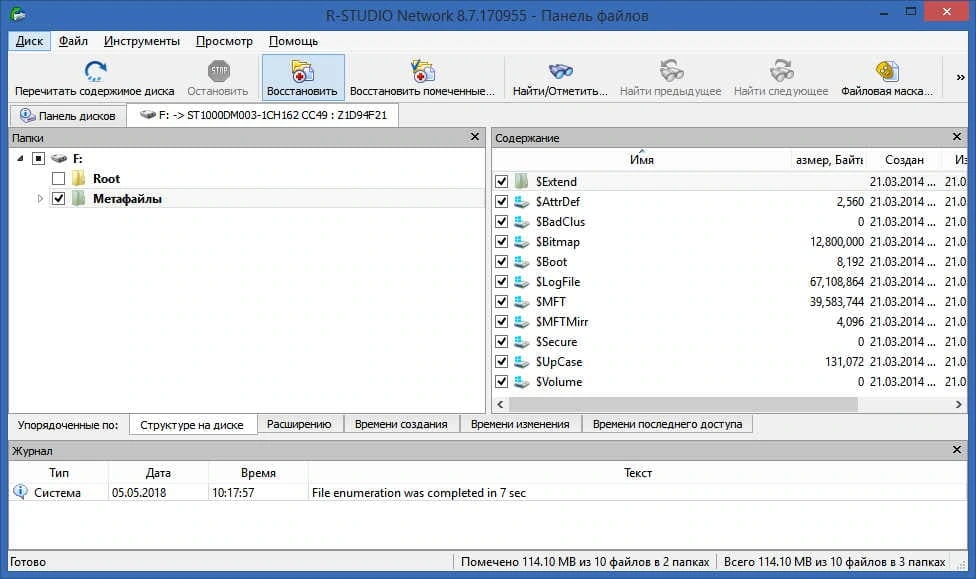
Task: Close the Журнал panel
Action: [957, 450]
